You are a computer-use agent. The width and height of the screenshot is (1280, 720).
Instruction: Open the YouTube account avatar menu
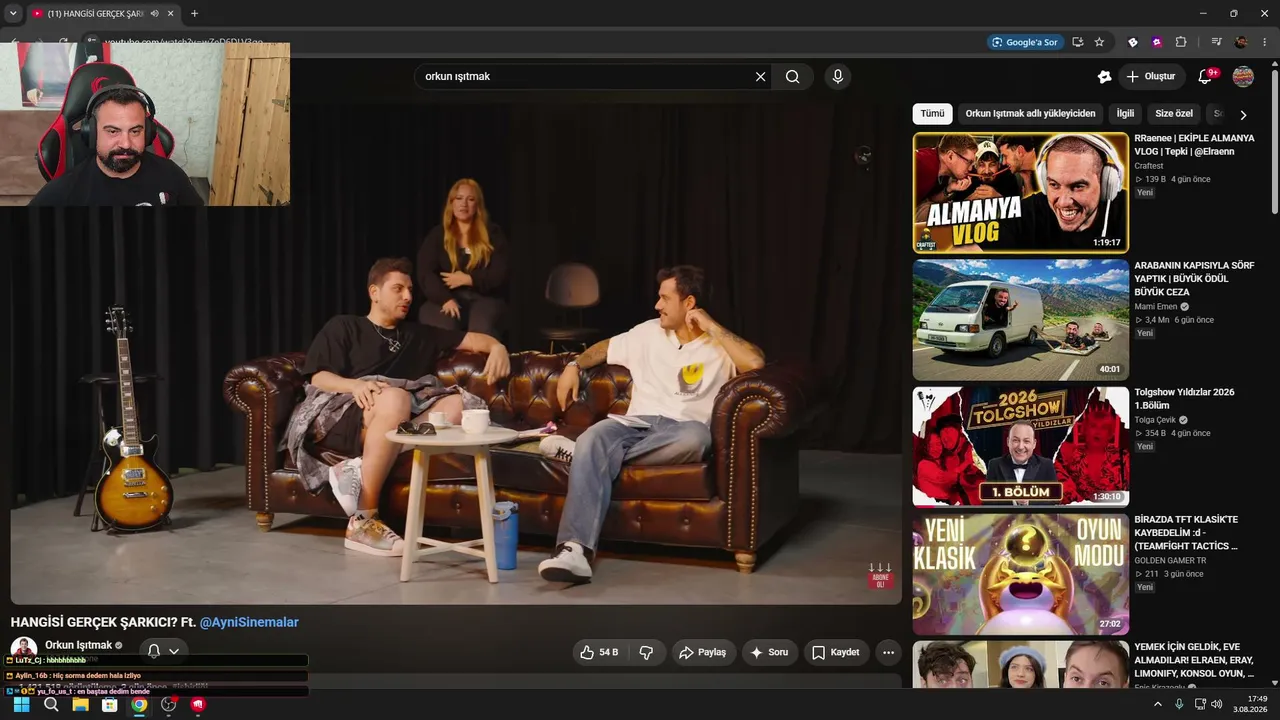click(1243, 76)
